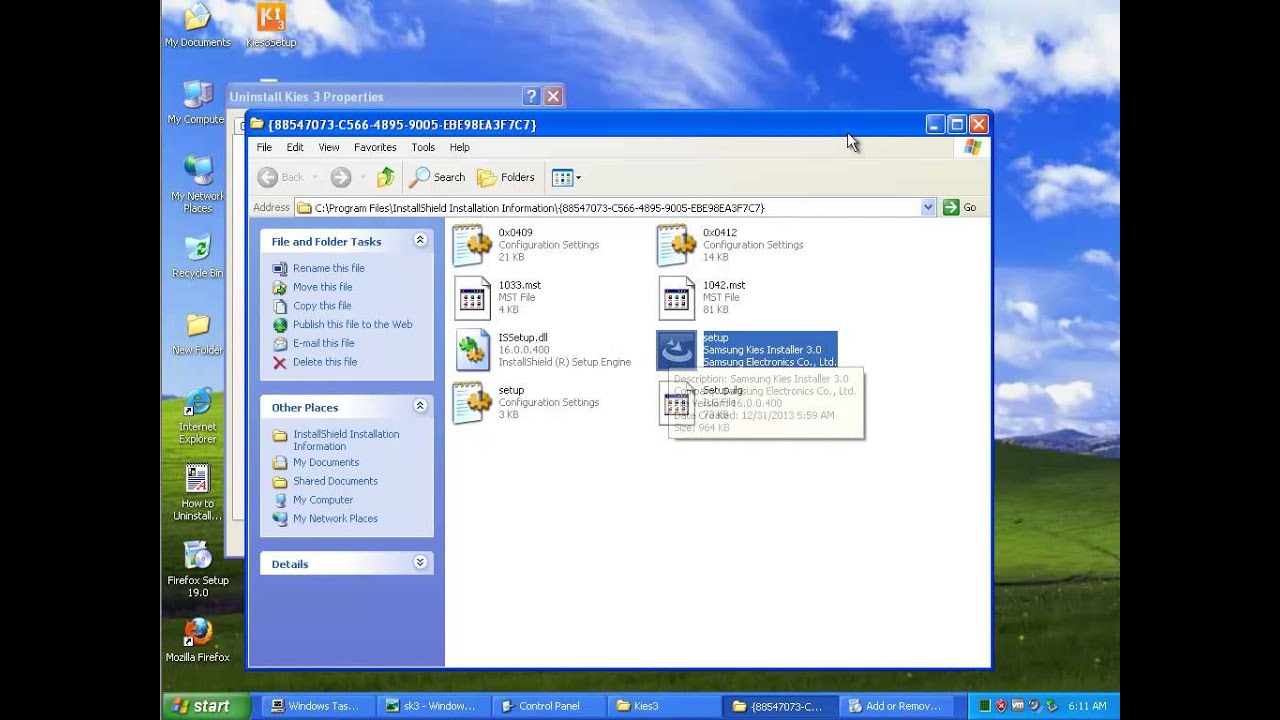Open the File menu
Viewport: 1280px width, 720px height.
click(264, 147)
